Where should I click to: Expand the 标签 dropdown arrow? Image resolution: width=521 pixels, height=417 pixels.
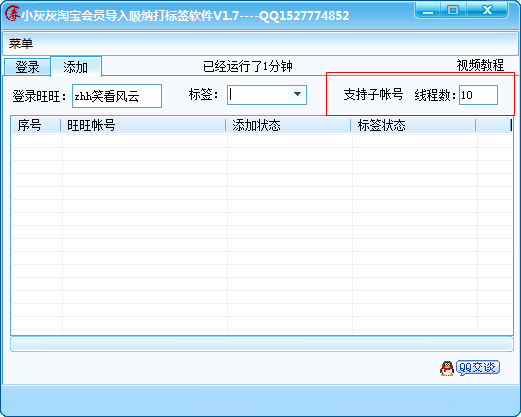[x=297, y=95]
